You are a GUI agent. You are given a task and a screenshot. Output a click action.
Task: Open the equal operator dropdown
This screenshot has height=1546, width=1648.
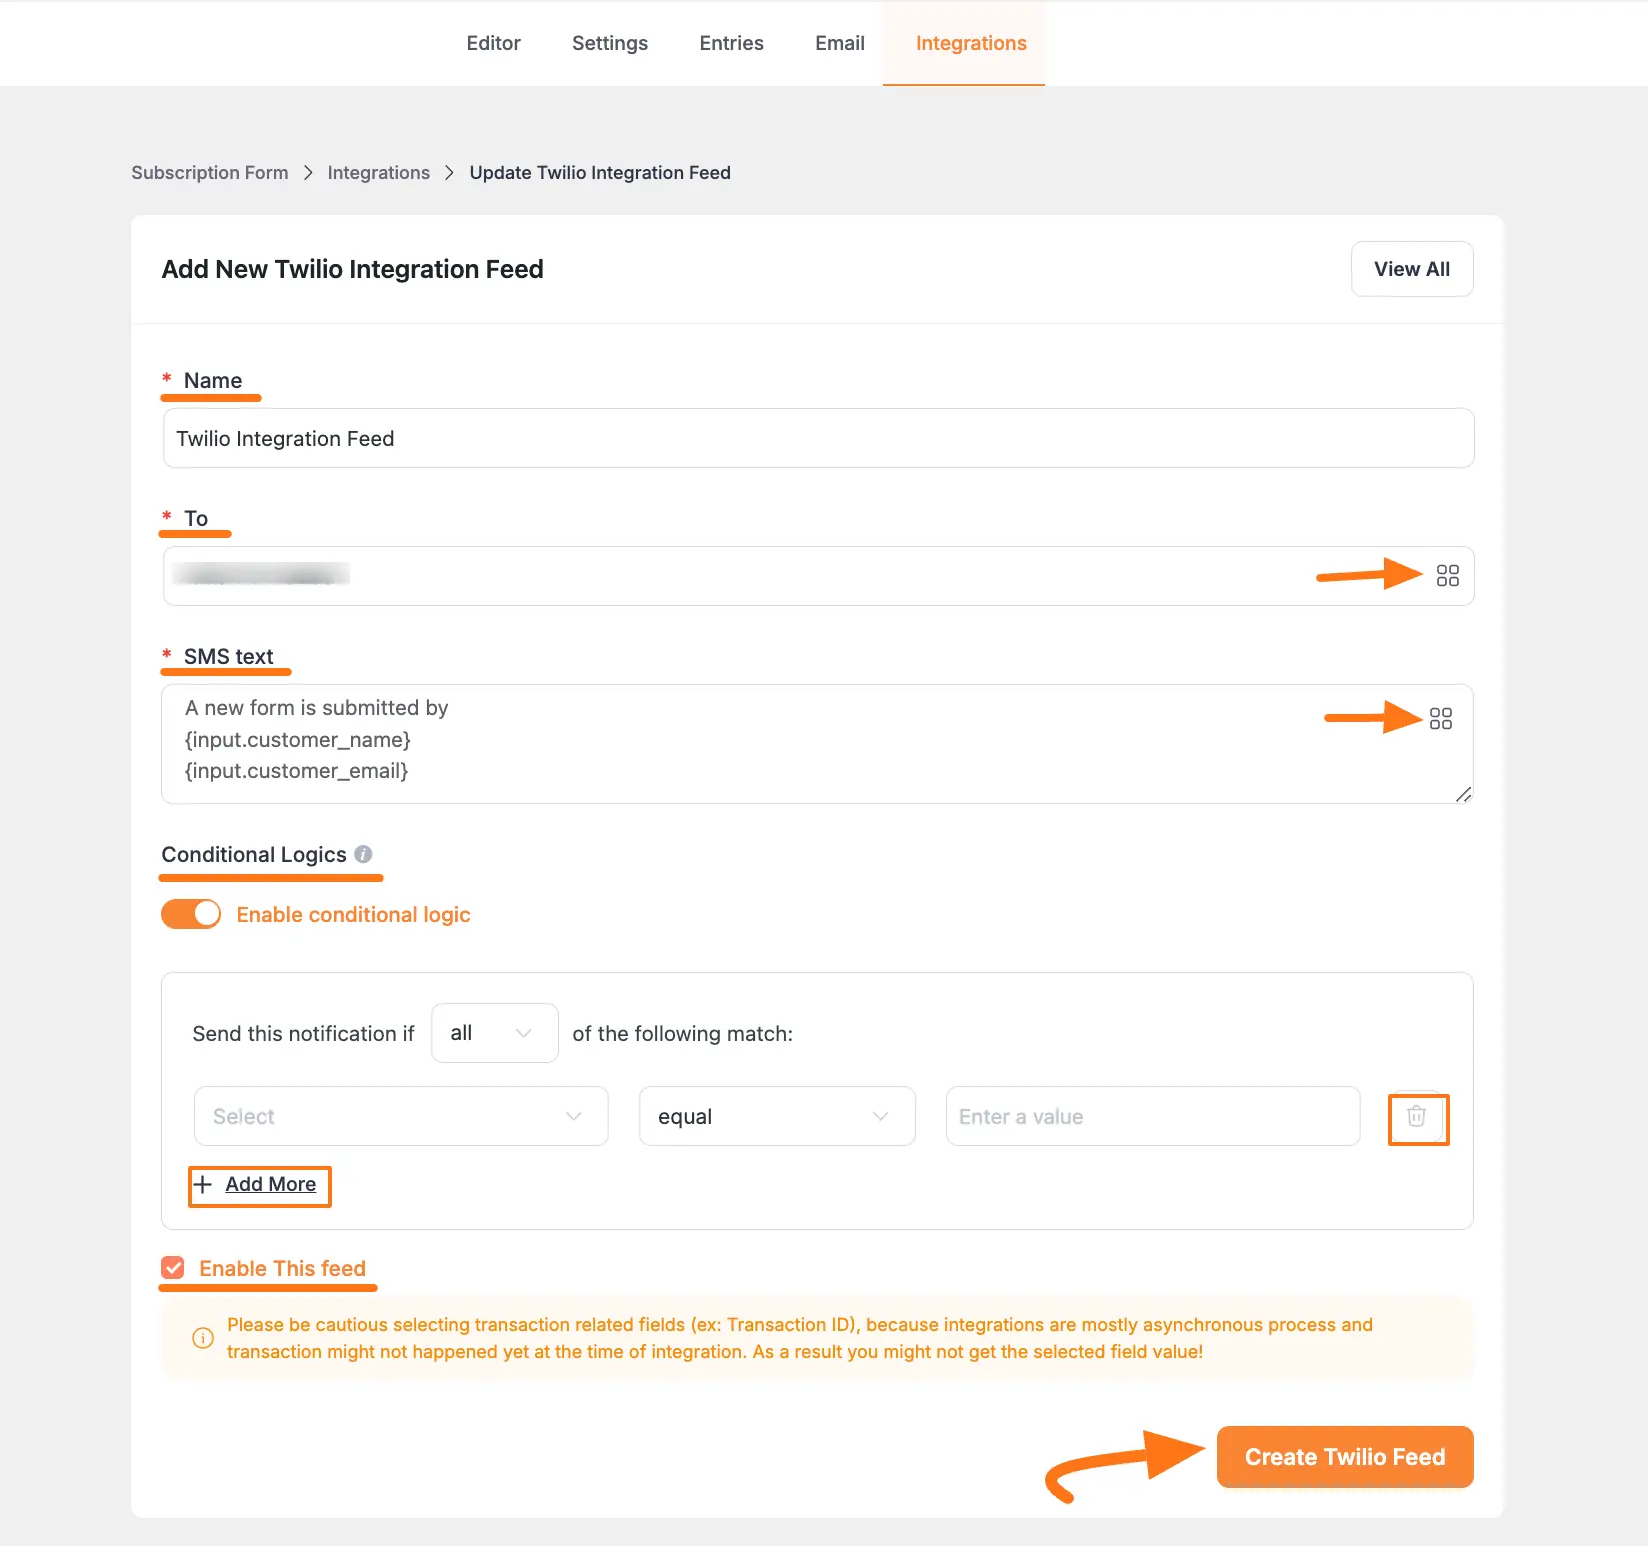776,1116
